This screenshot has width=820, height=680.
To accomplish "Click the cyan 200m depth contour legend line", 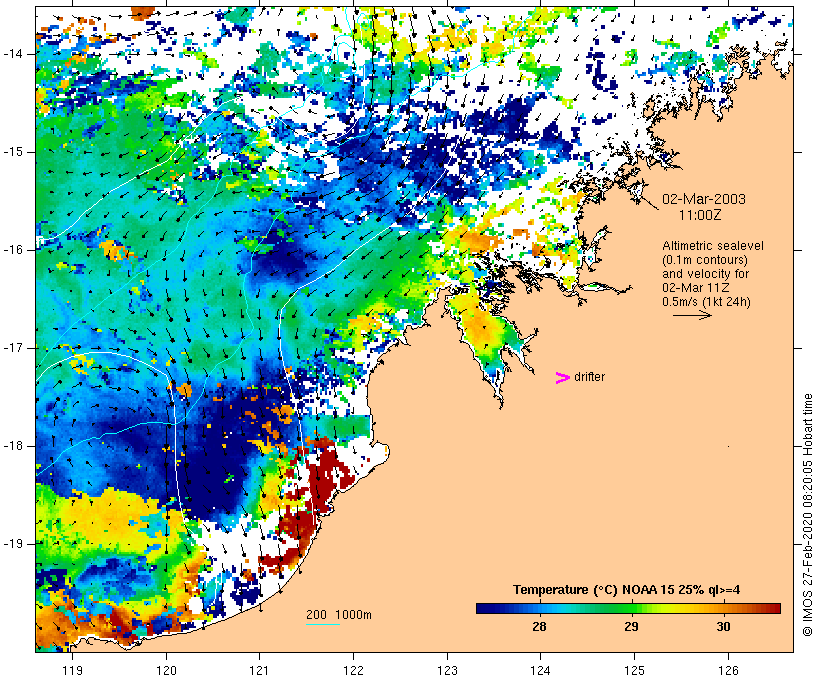I will (x=323, y=624).
